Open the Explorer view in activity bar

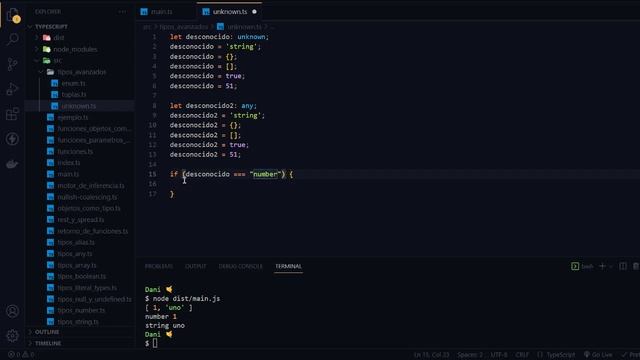click(13, 16)
